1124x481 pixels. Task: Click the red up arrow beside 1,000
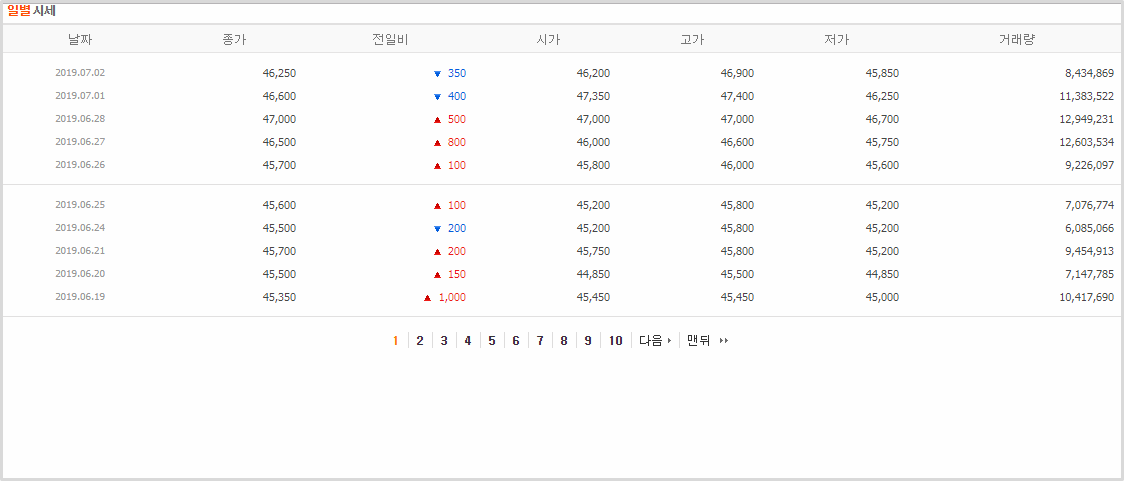pos(427,297)
